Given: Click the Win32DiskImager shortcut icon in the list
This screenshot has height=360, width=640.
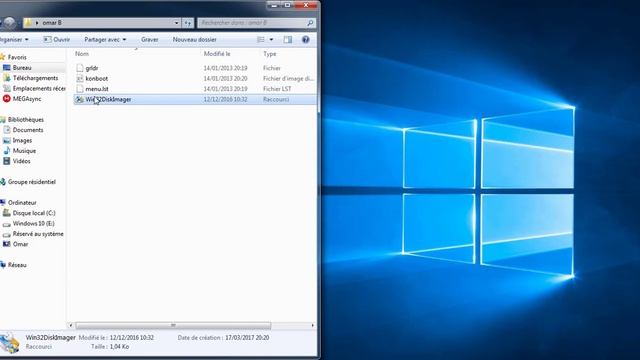Looking at the screenshot, I should pos(80,99).
